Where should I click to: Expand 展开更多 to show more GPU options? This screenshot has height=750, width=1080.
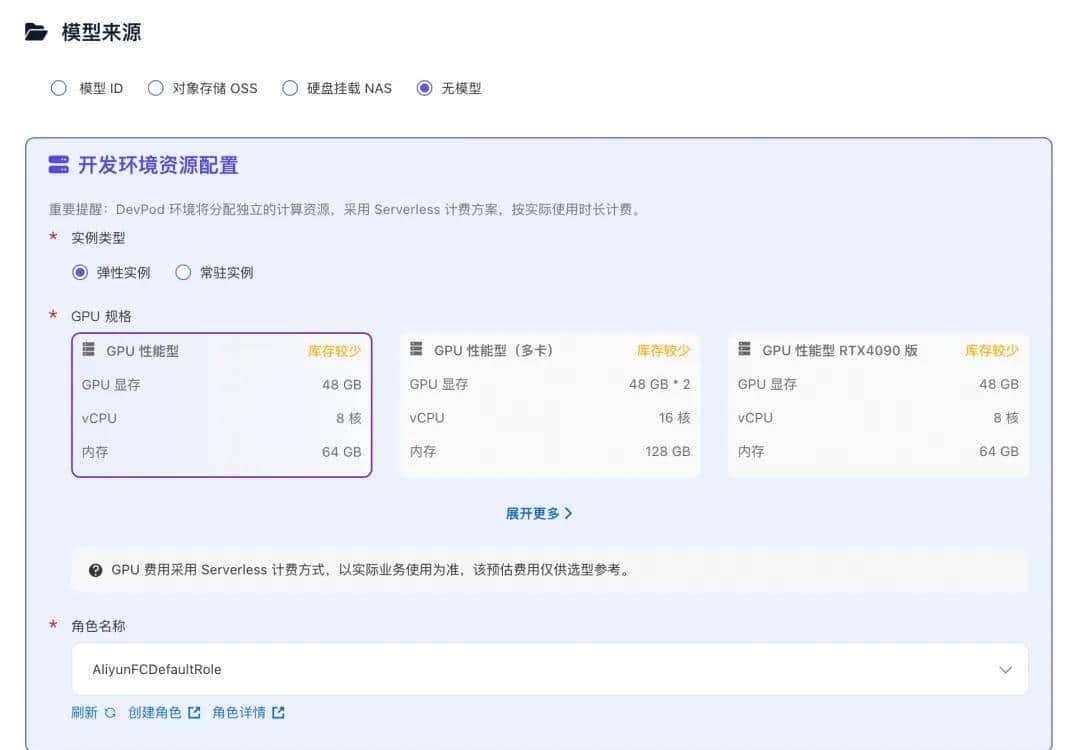539,512
